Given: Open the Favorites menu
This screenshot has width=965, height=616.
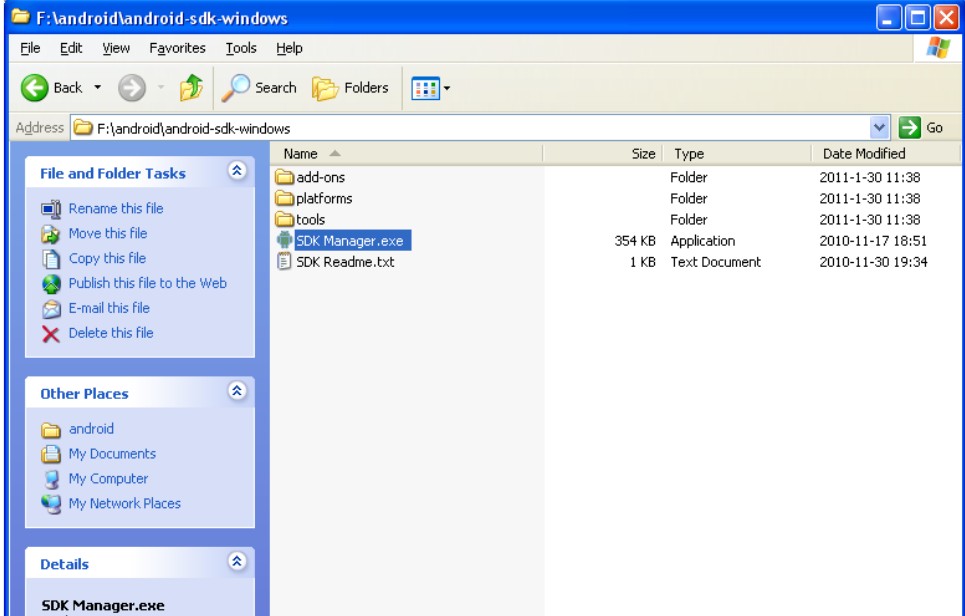Looking at the screenshot, I should click(x=177, y=48).
